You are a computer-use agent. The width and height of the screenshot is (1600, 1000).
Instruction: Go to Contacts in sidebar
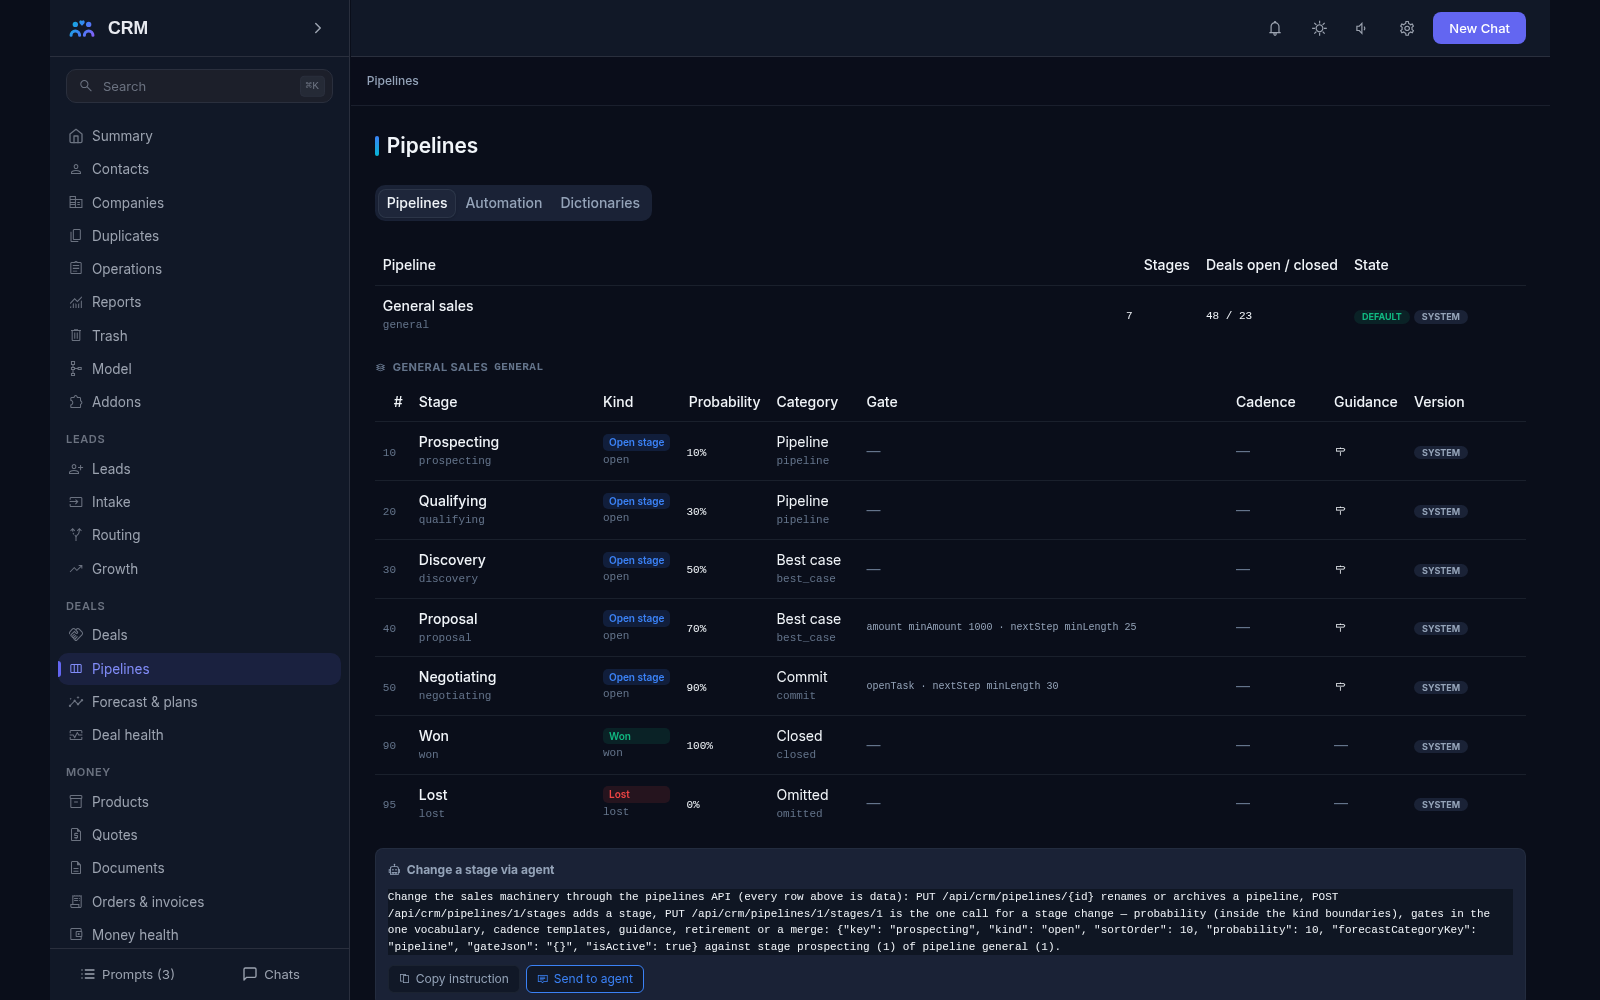pyautogui.click(x=199, y=169)
